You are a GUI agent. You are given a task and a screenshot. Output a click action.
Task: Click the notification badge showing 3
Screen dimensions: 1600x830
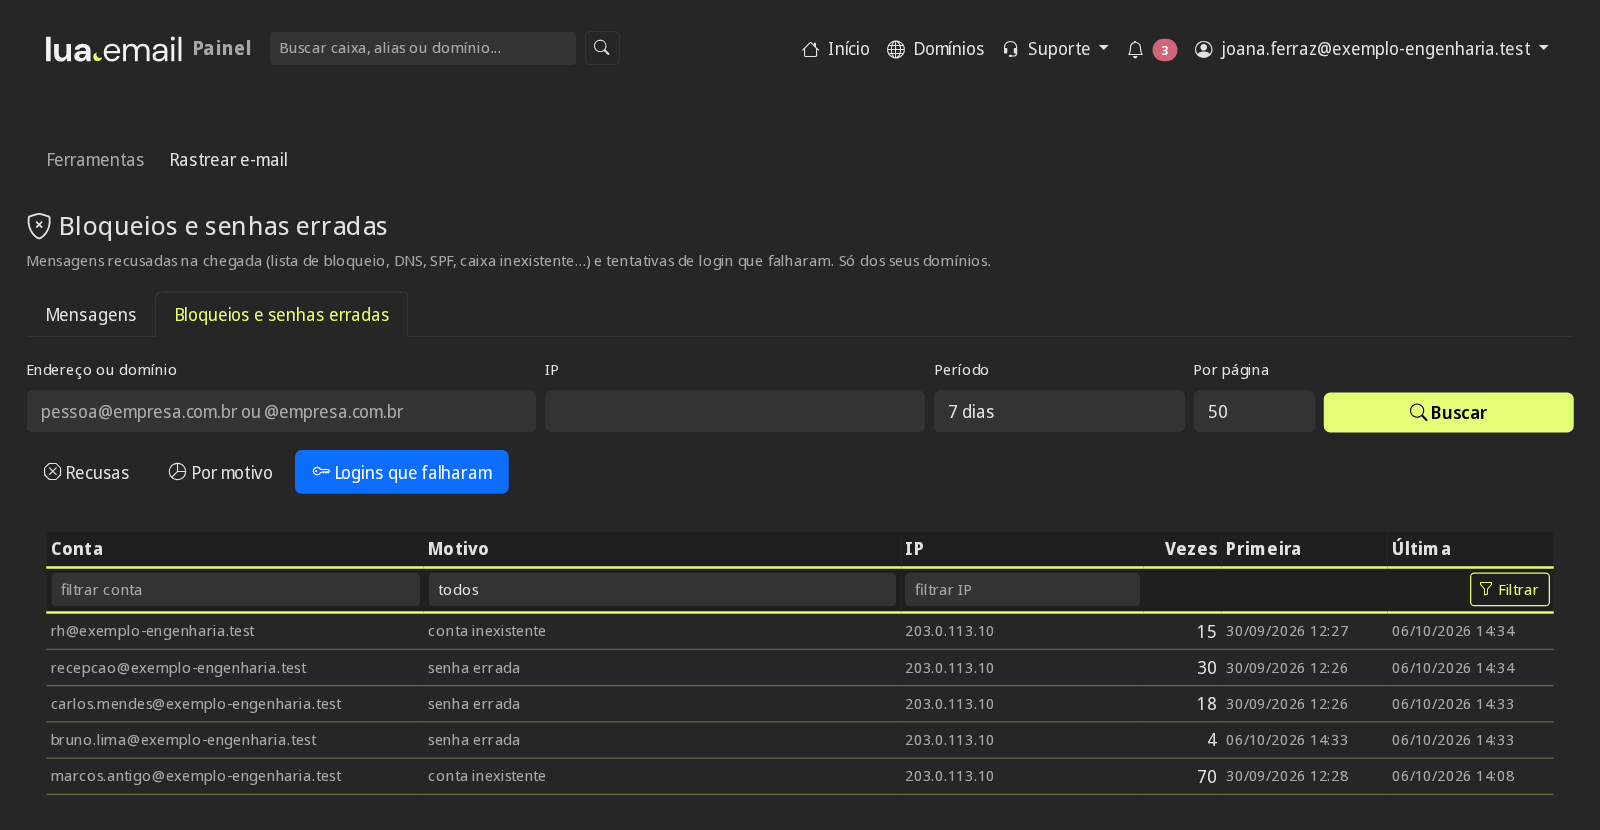(x=1165, y=50)
